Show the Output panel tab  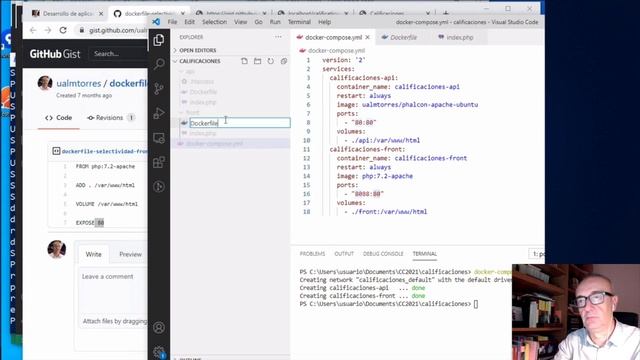point(344,254)
